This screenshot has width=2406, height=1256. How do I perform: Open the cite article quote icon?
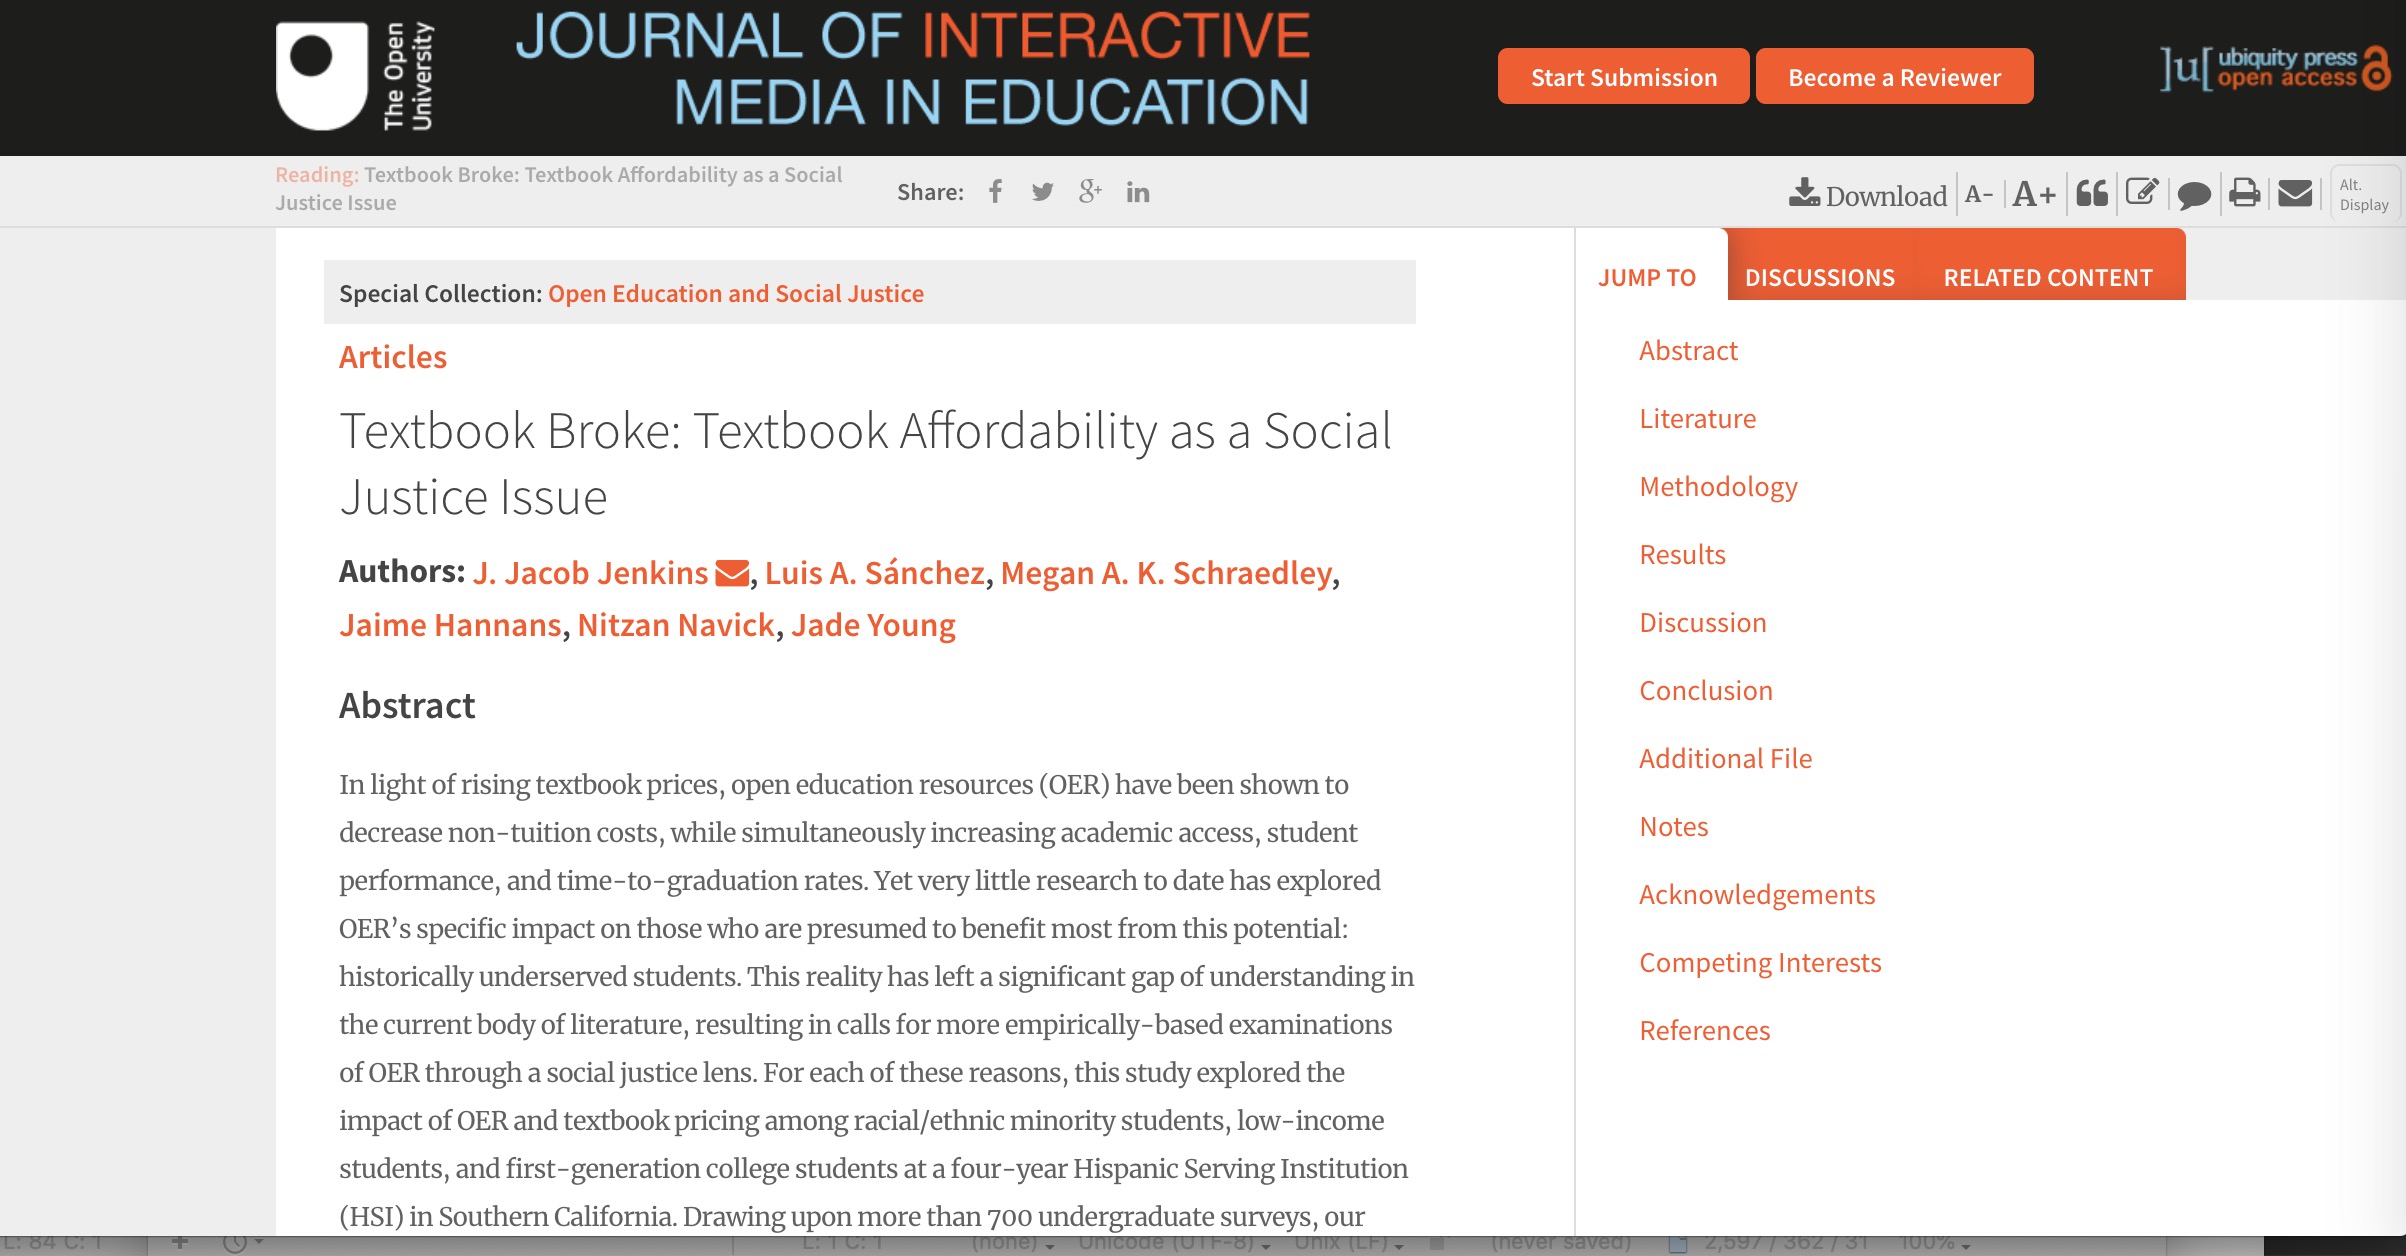[x=2092, y=193]
